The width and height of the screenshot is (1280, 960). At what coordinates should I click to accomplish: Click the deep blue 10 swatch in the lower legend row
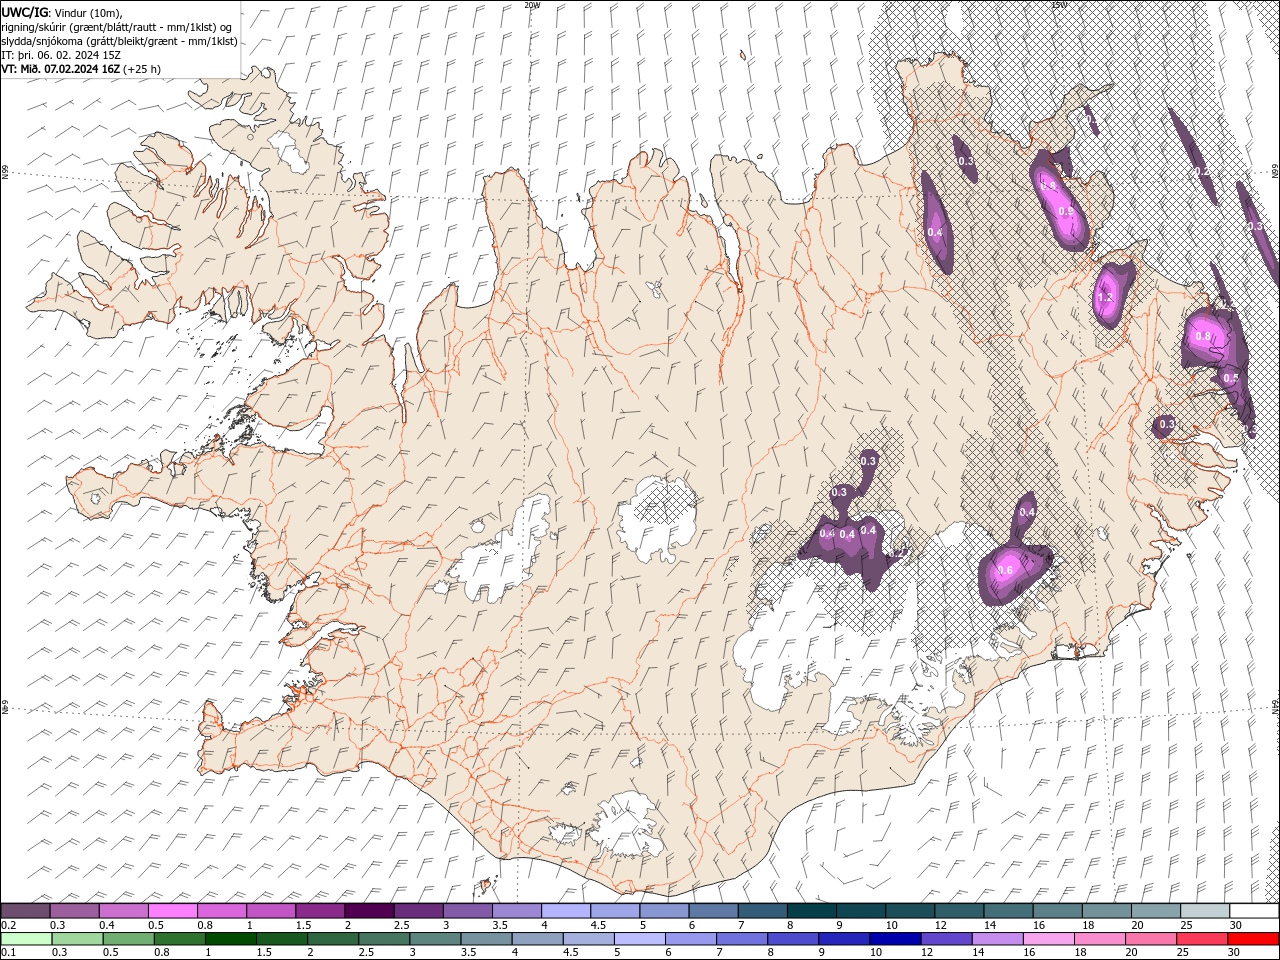895,939
